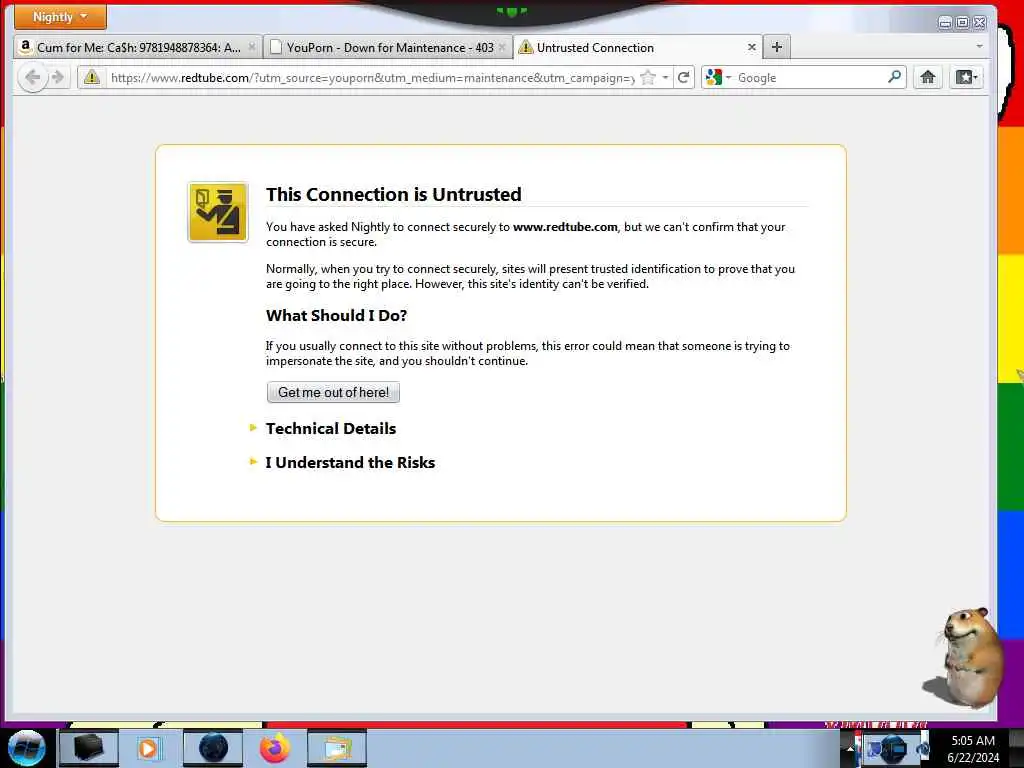Image resolution: width=1024 pixels, height=768 pixels.
Task: Go back to the previous page
Action: tap(33, 78)
